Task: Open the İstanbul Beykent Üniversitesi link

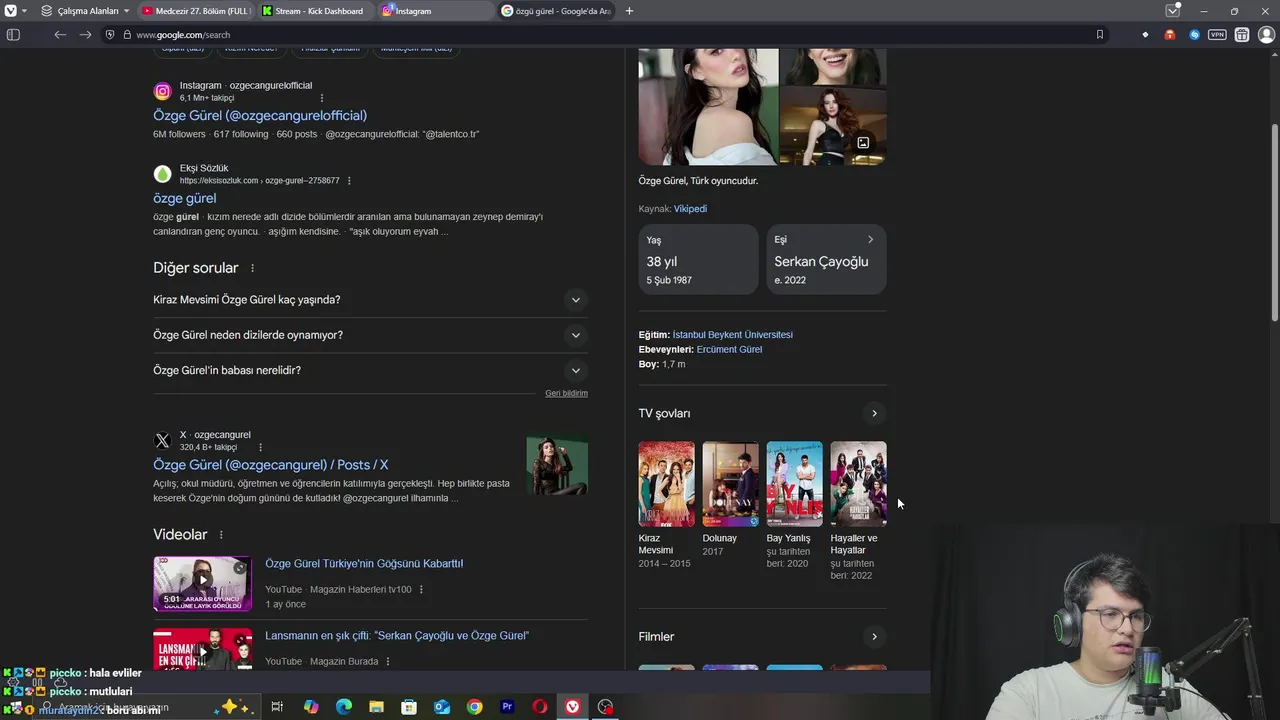Action: point(732,335)
